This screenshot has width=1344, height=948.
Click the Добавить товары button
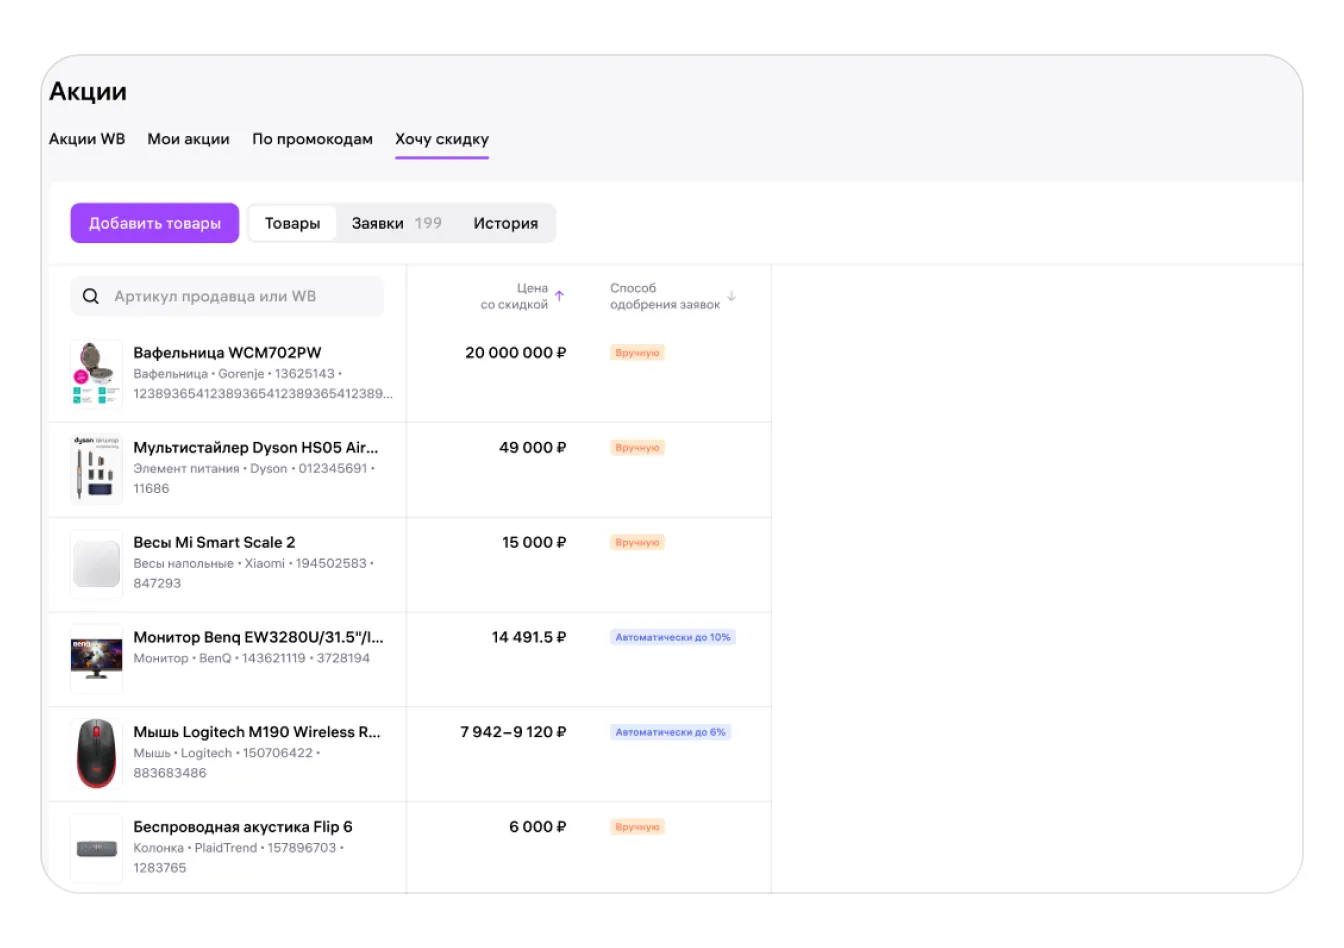pyautogui.click(x=154, y=223)
